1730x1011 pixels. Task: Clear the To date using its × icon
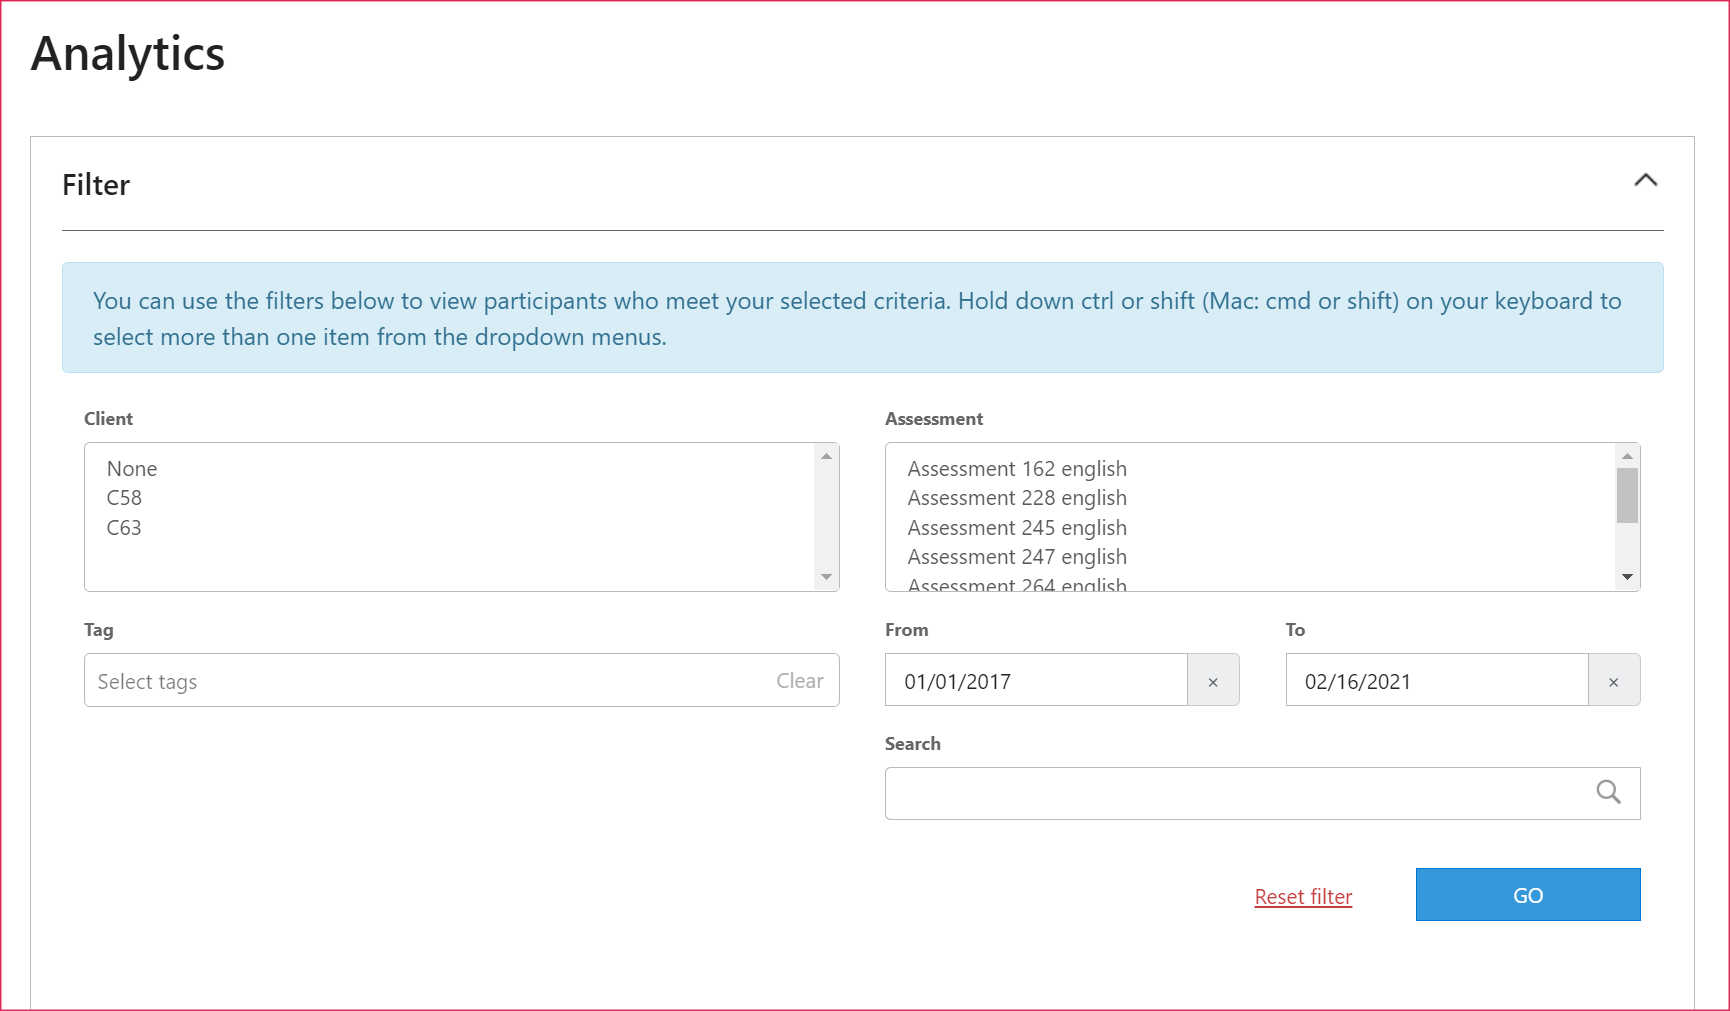click(x=1614, y=681)
